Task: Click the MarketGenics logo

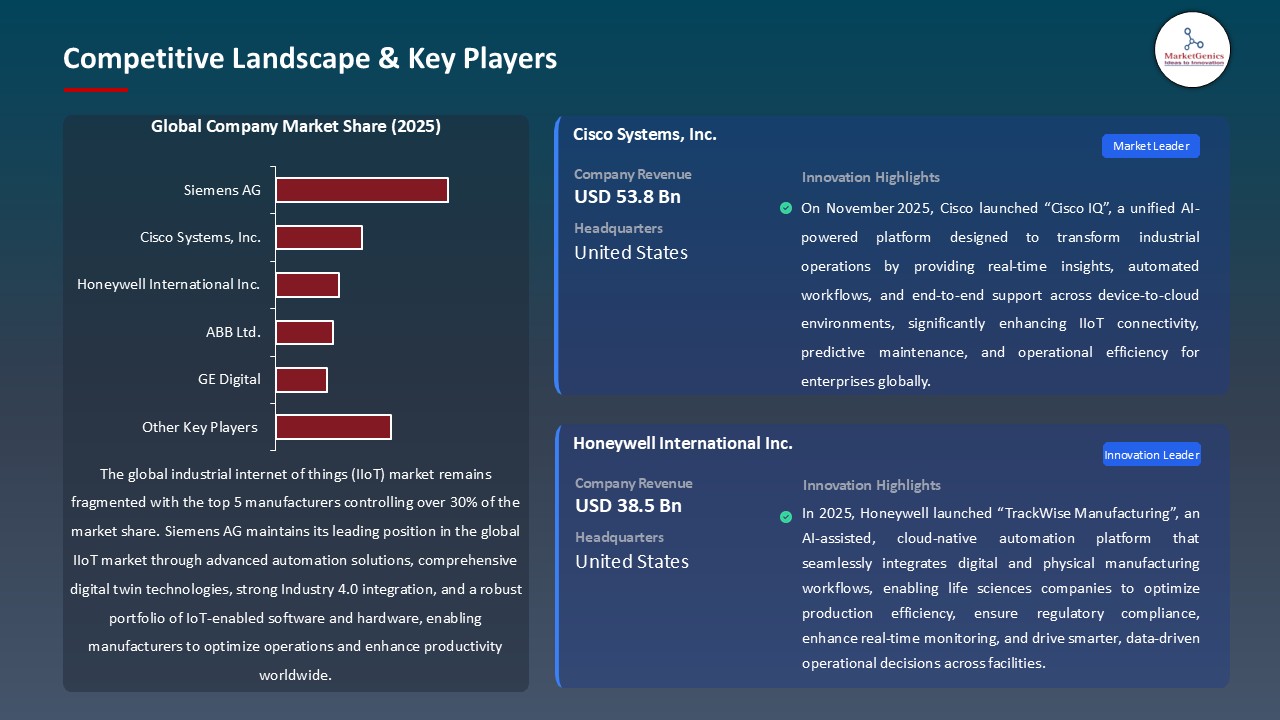Action: tap(1192, 50)
